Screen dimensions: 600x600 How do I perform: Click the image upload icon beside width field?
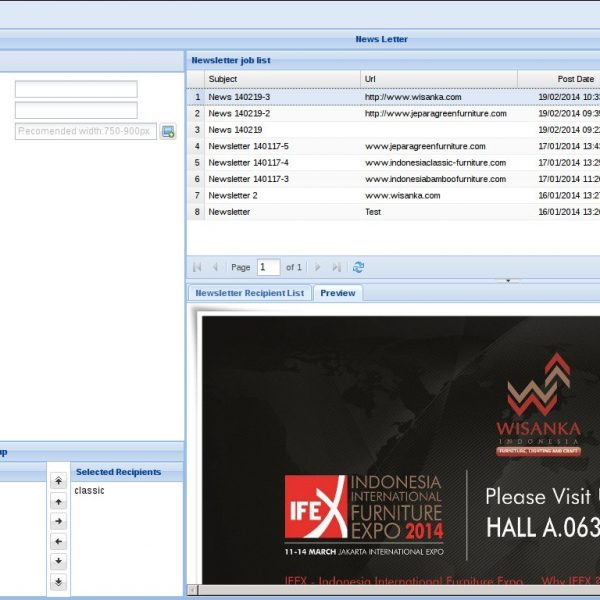tap(168, 131)
